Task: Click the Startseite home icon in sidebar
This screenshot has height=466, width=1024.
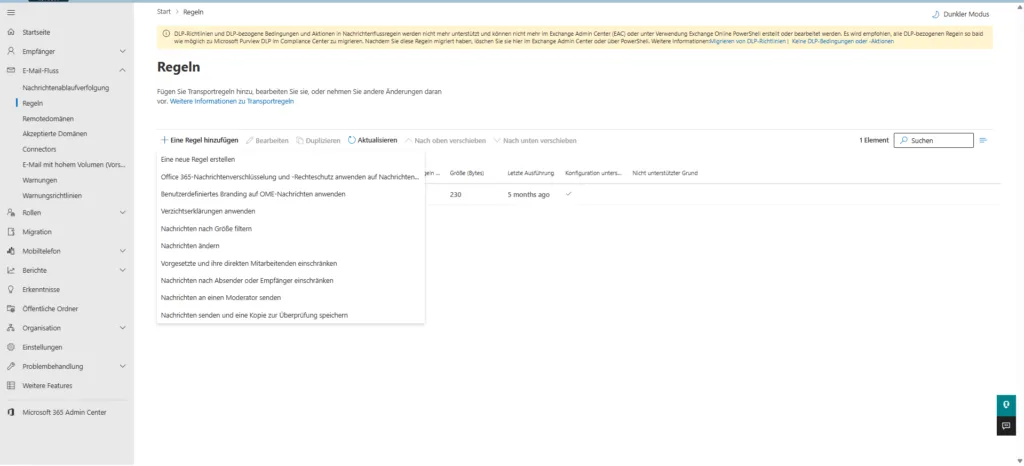Action: 11,31
